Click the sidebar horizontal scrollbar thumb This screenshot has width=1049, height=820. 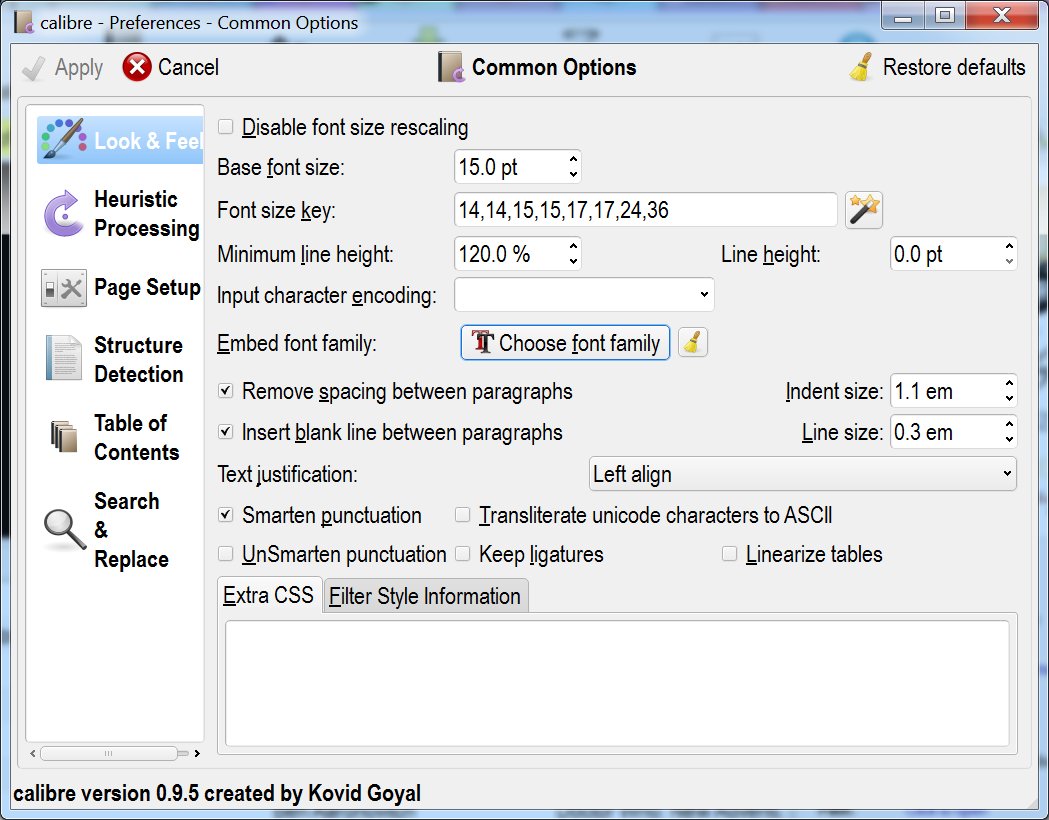click(x=108, y=753)
